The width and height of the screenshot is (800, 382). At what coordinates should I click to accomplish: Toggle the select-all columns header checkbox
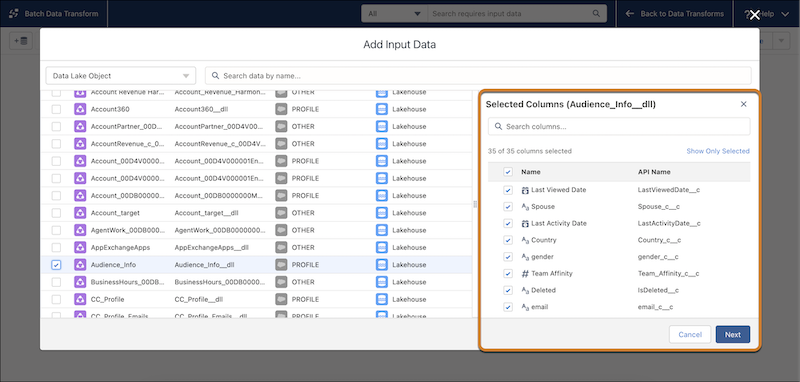click(x=508, y=172)
